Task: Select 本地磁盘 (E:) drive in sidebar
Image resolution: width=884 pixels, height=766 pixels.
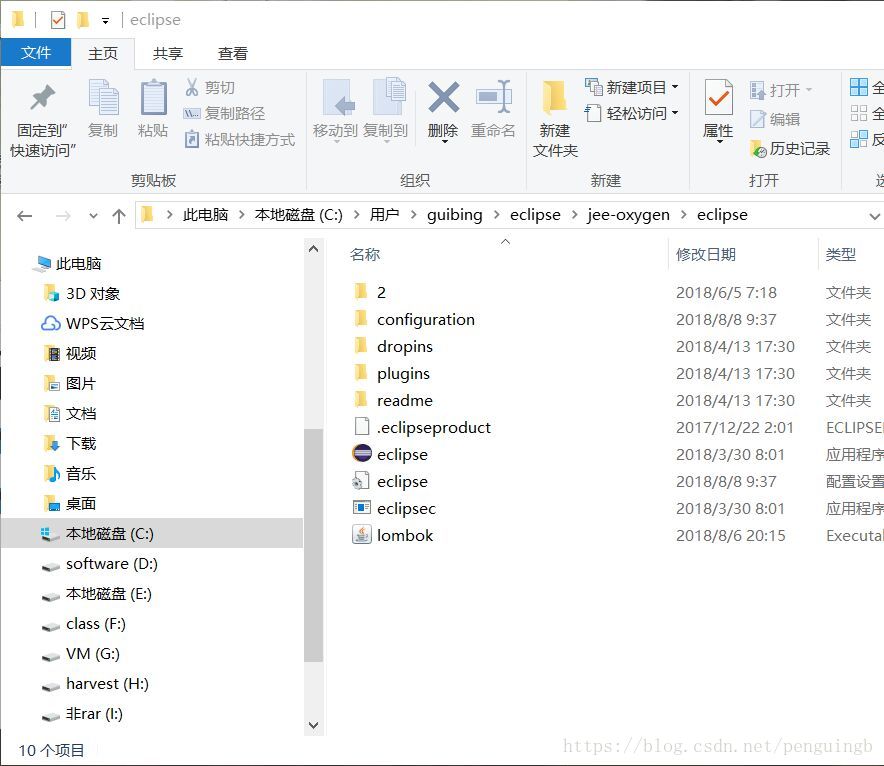Action: tap(97, 594)
